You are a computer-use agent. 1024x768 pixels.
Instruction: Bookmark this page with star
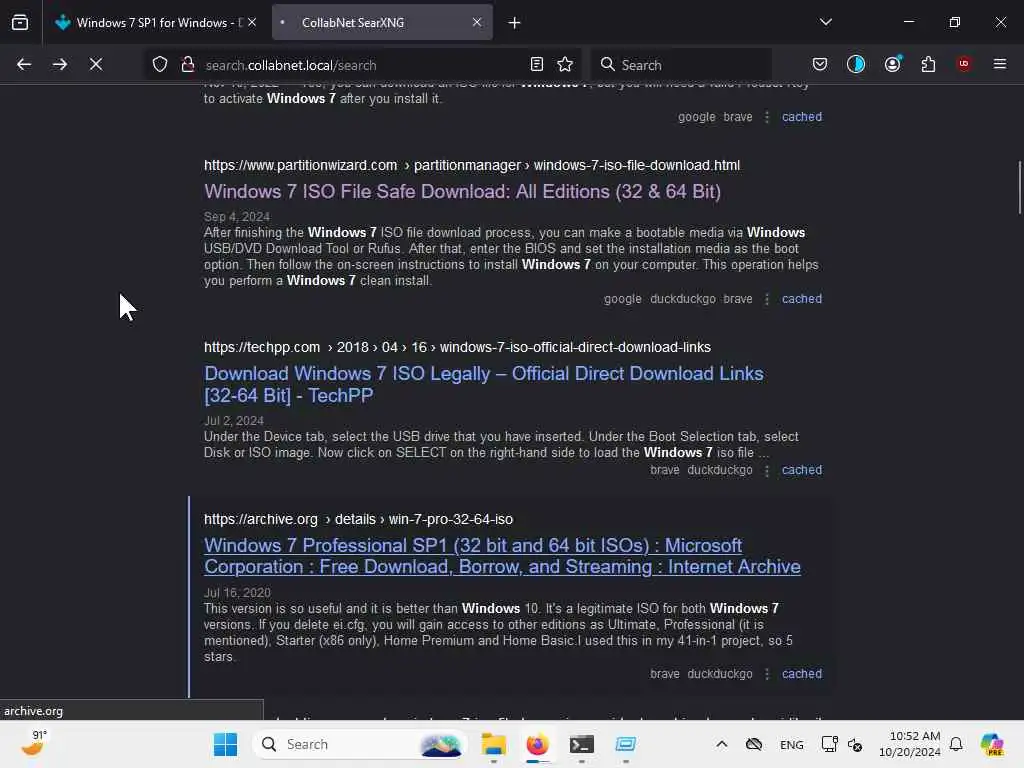click(x=565, y=64)
